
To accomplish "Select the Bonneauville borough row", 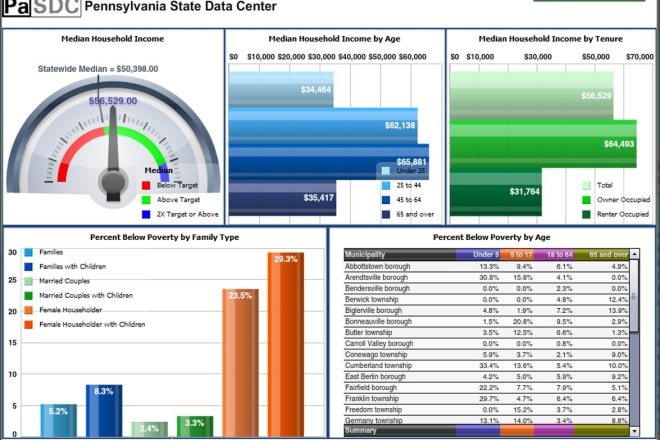I will 487,321.
